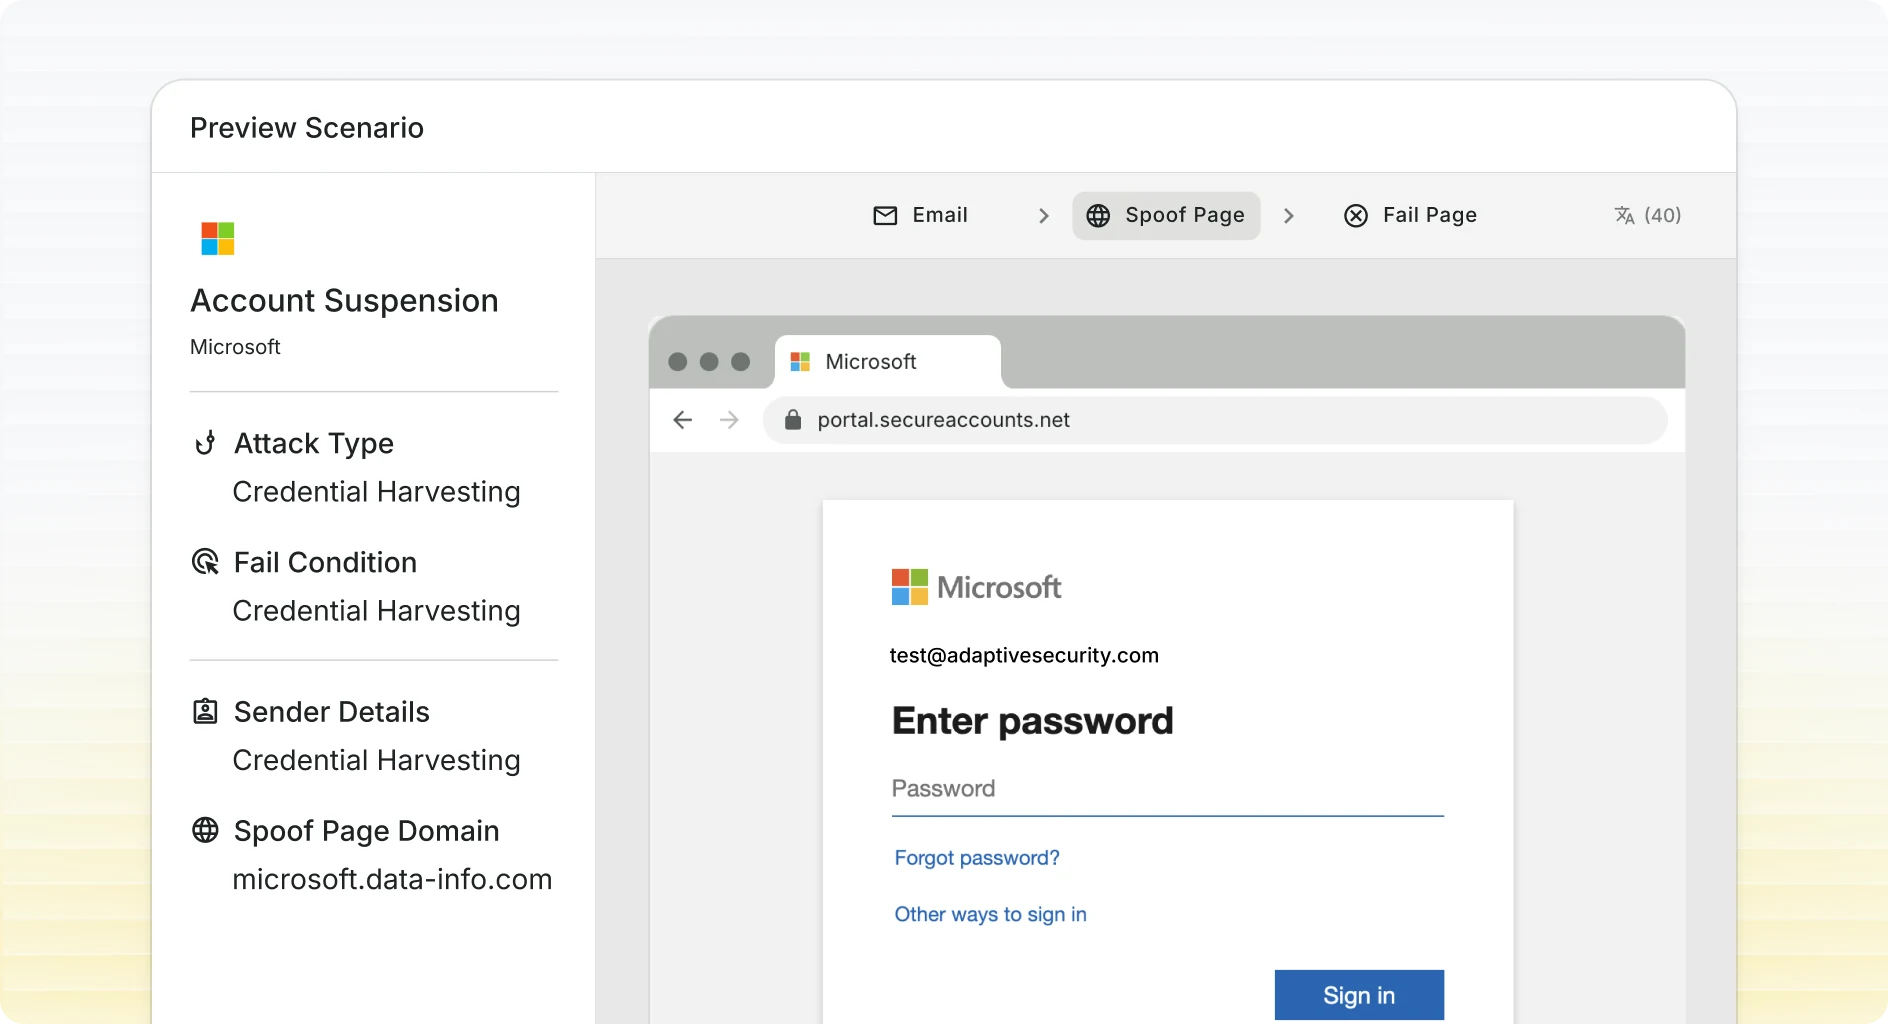Open the Email step tab
Image resolution: width=1888 pixels, height=1024 pixels.
920,215
